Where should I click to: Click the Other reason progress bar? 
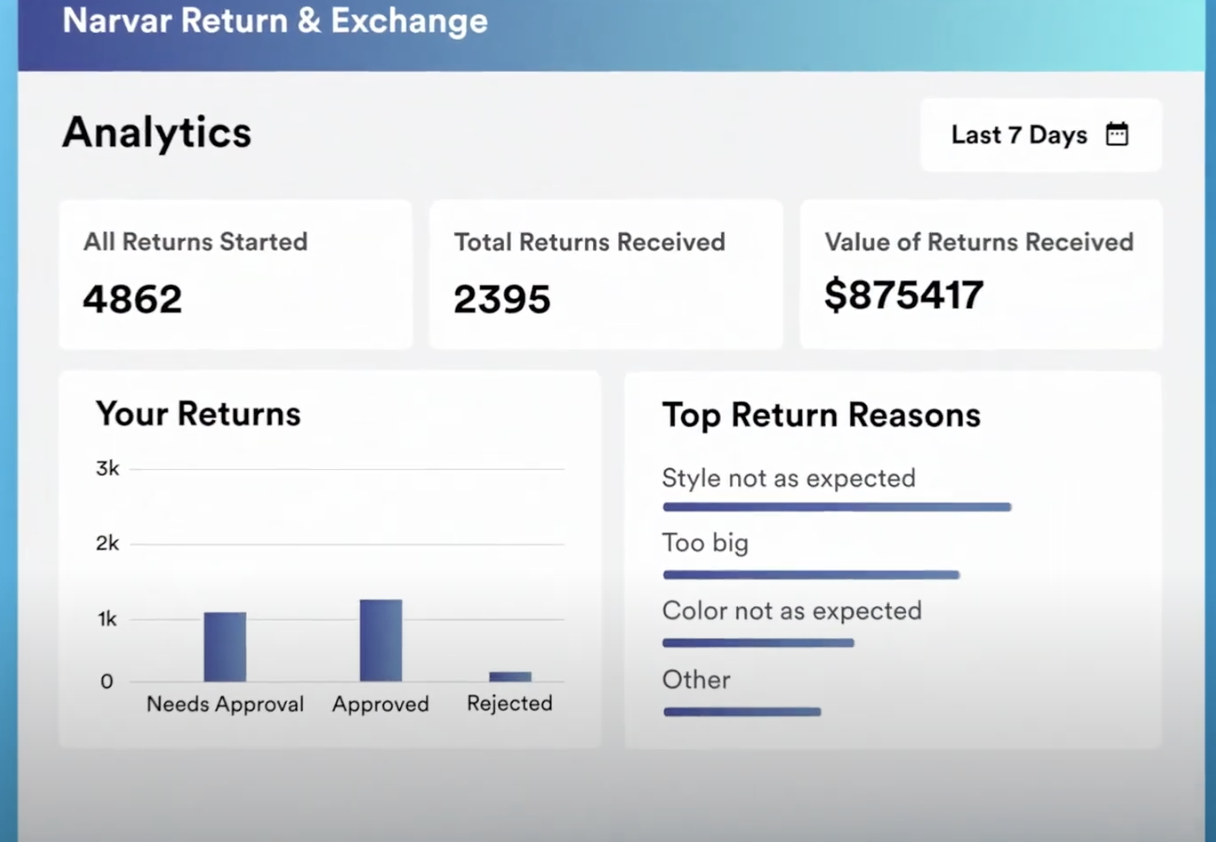pos(742,712)
